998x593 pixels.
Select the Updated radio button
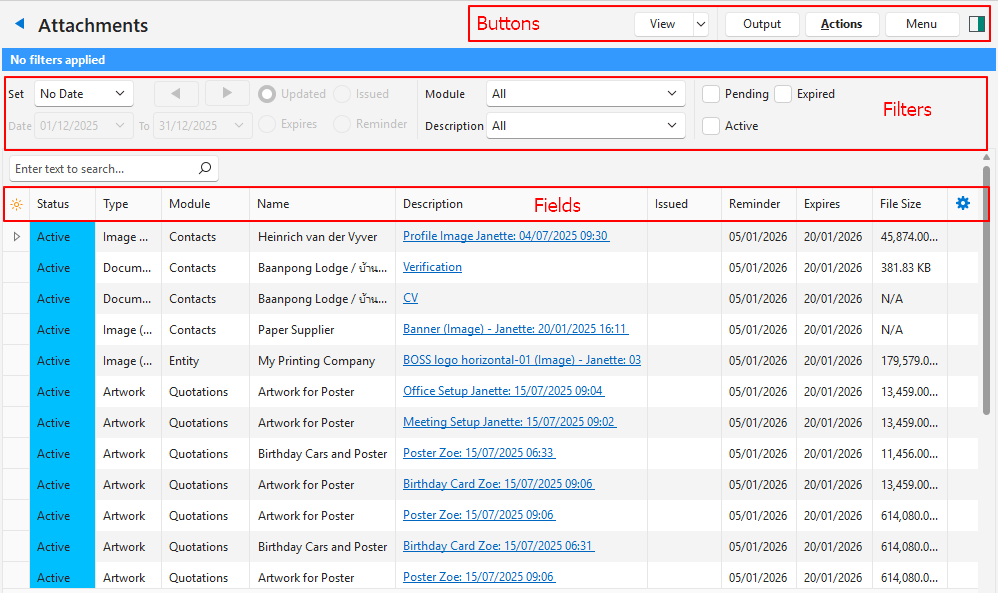point(267,94)
